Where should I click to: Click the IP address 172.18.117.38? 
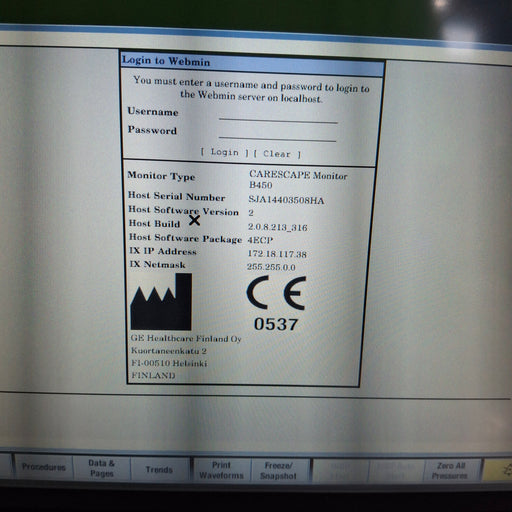coord(277,254)
